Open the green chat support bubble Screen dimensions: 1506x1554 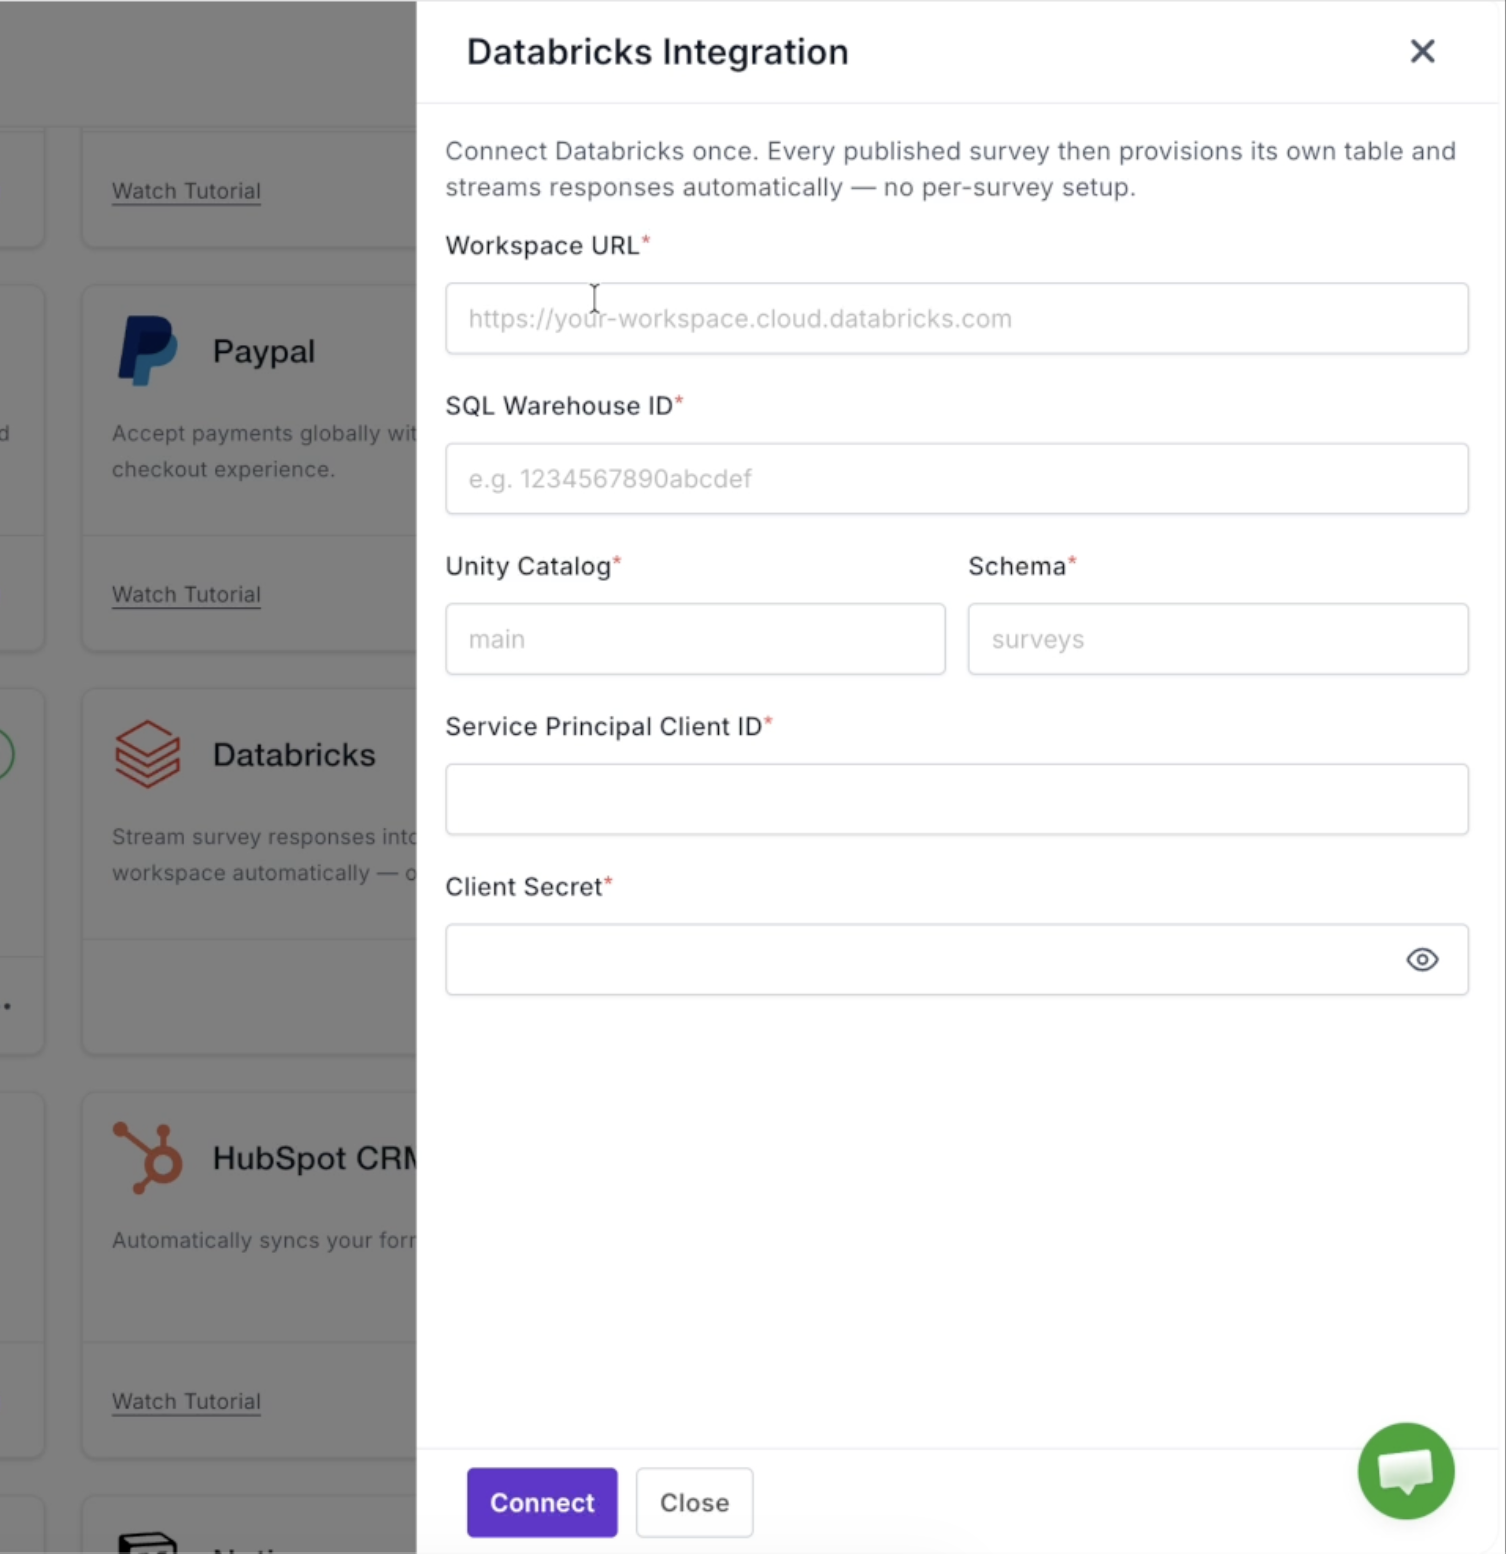pyautogui.click(x=1405, y=1471)
